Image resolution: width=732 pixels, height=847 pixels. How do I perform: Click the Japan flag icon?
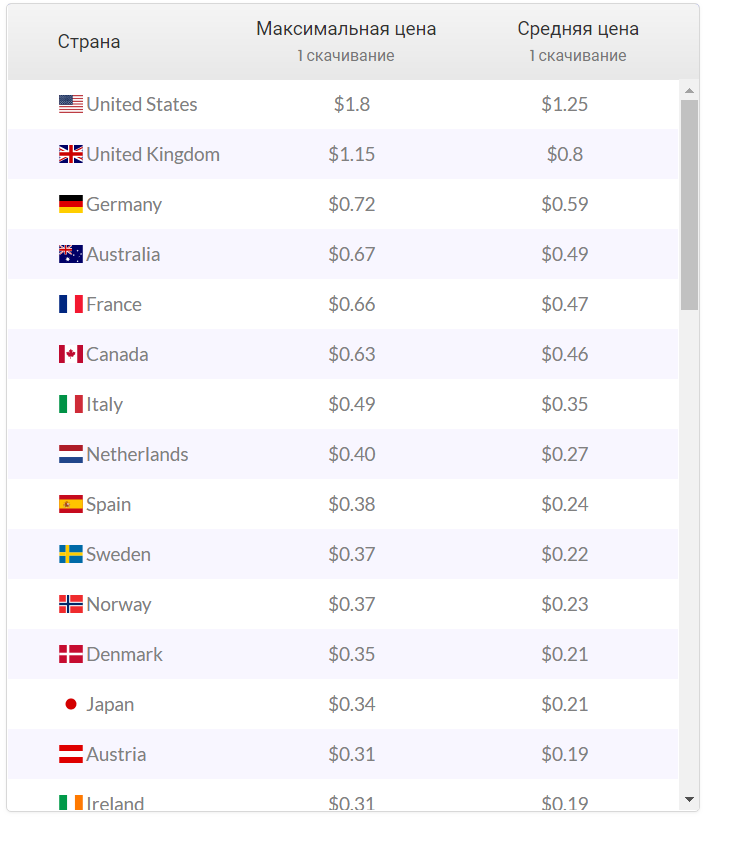click(70, 704)
